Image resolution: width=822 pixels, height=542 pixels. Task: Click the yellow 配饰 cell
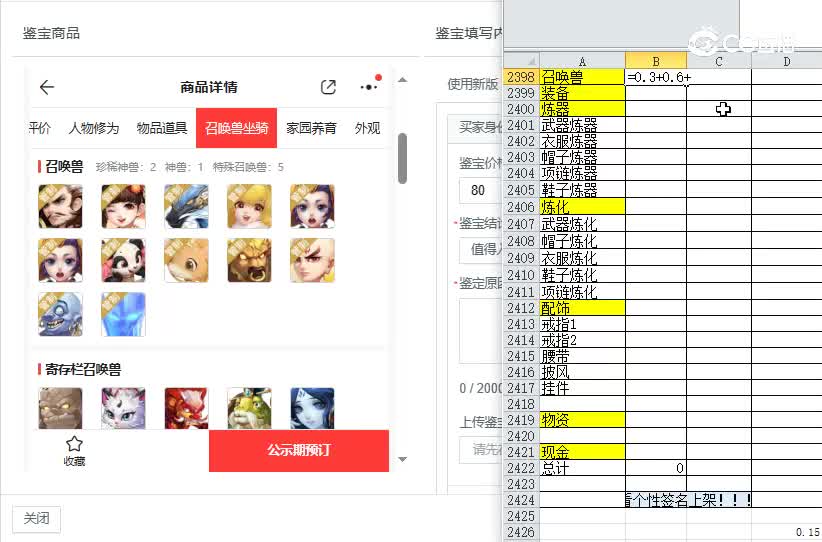point(582,308)
